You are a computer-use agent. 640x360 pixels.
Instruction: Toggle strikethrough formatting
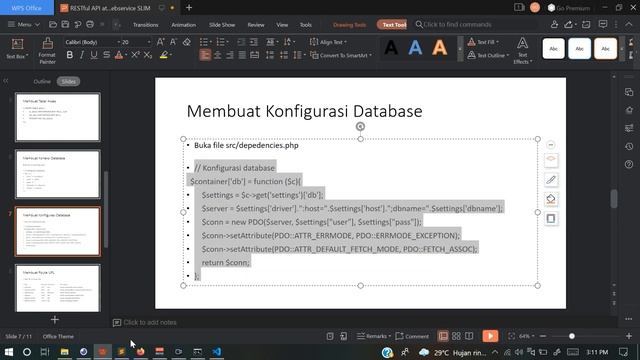pyautogui.click(x=106, y=55)
